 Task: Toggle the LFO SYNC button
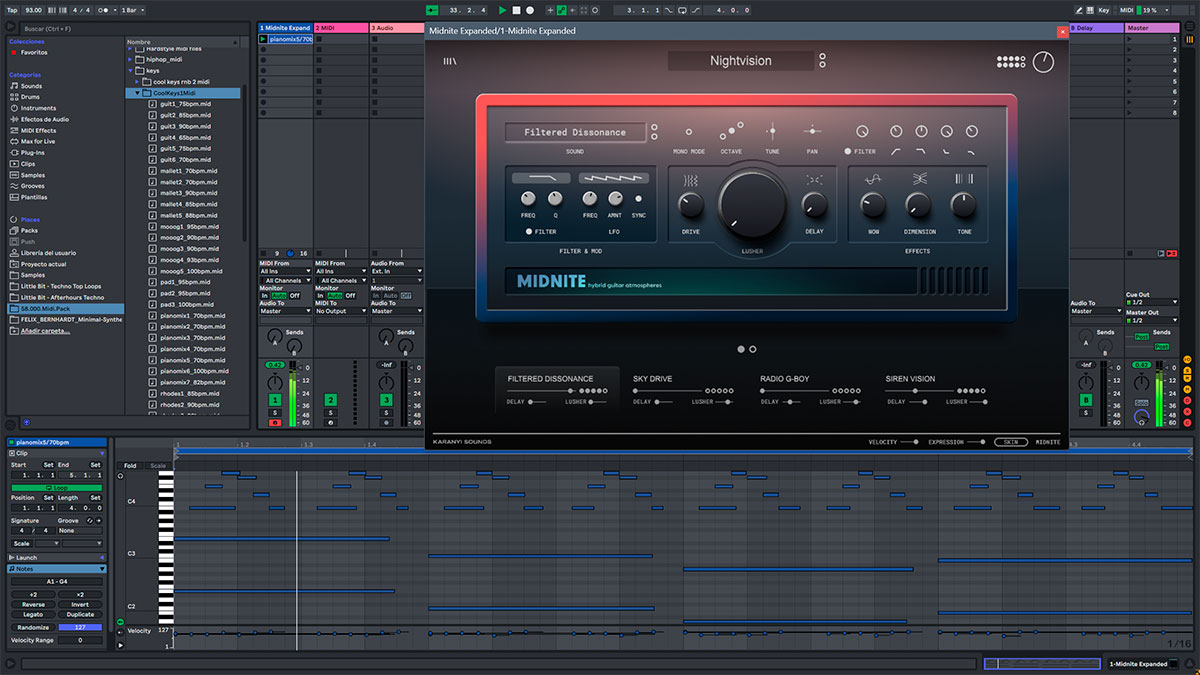click(x=638, y=199)
